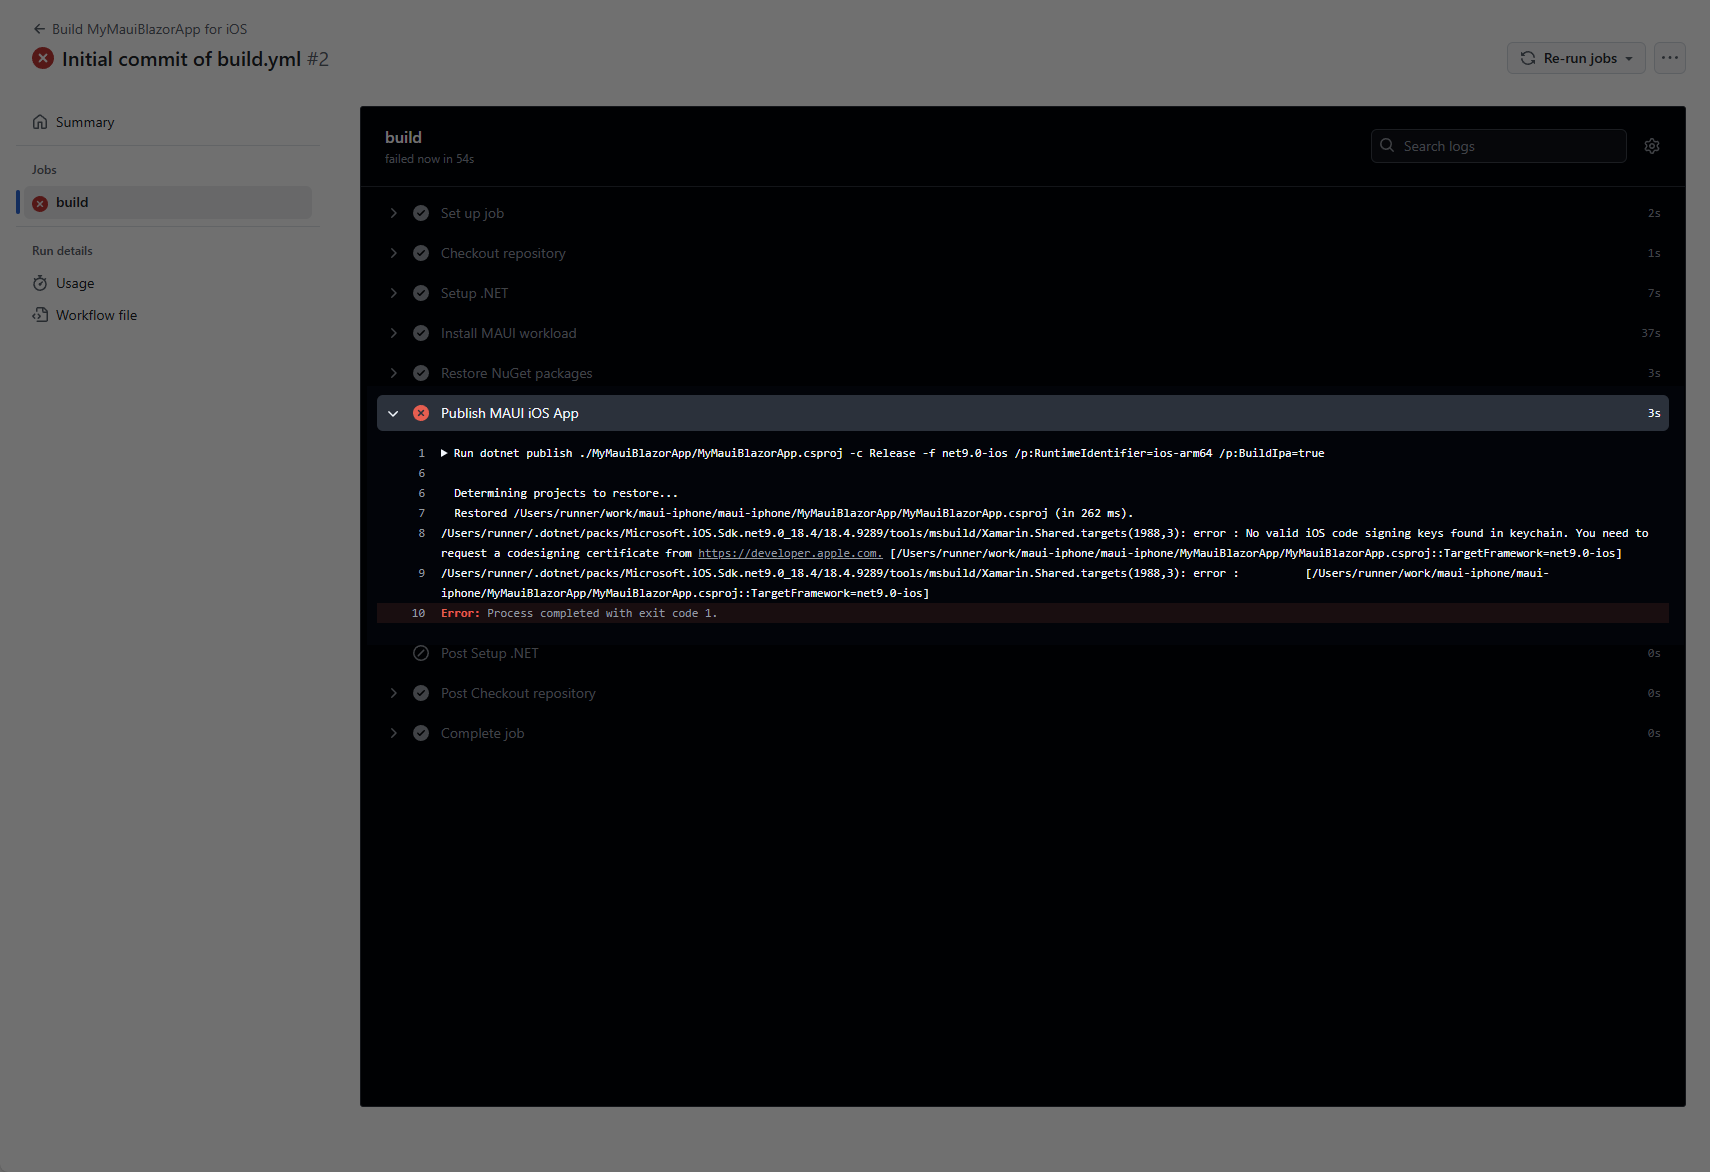Open the Re-run jobs dropdown
The image size is (1710, 1172).
pyautogui.click(x=1576, y=58)
